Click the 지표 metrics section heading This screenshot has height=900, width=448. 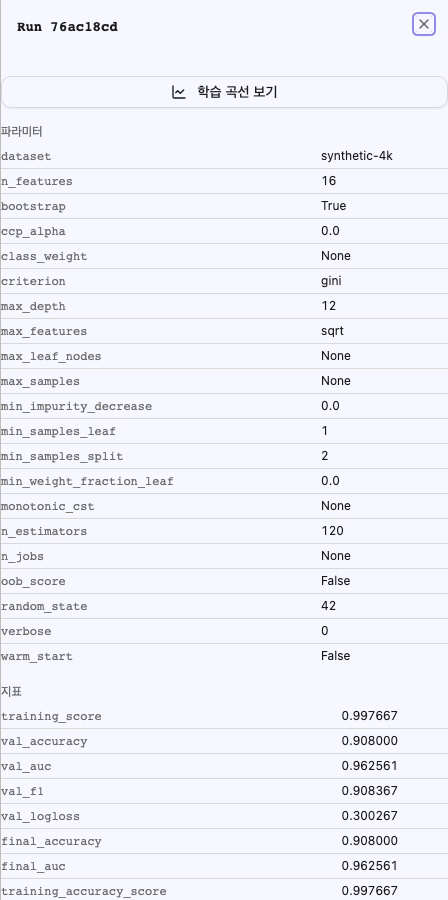[x=11, y=692]
